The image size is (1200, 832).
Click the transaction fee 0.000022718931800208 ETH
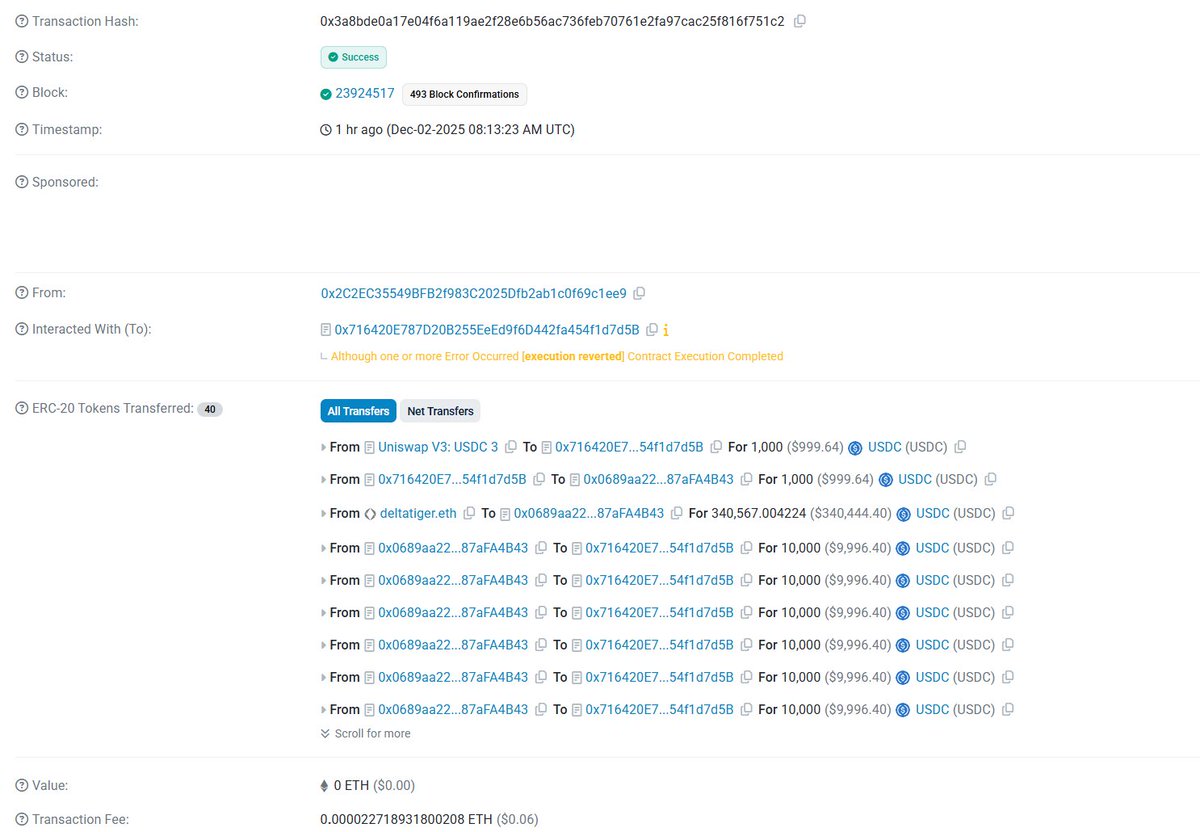pos(406,819)
